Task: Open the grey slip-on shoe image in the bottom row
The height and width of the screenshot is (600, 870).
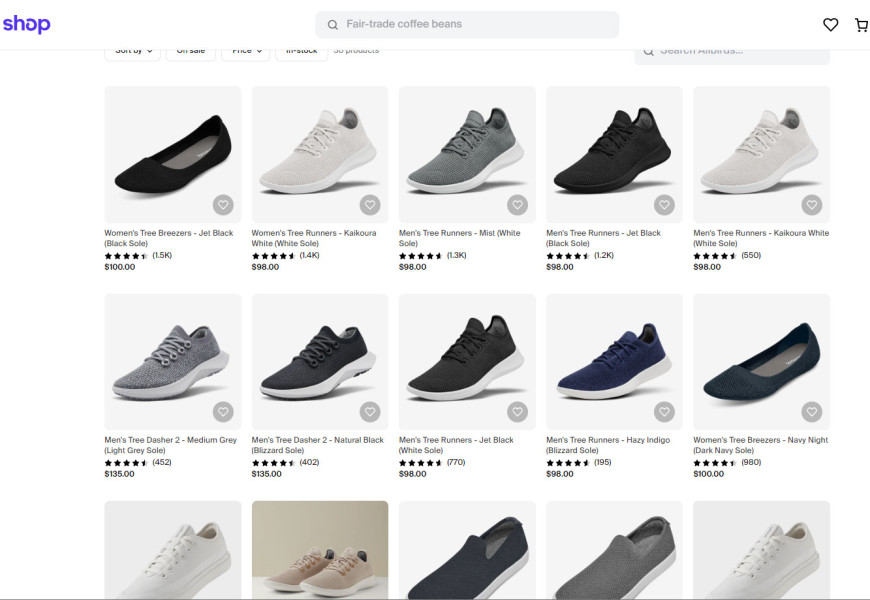Action: point(614,549)
